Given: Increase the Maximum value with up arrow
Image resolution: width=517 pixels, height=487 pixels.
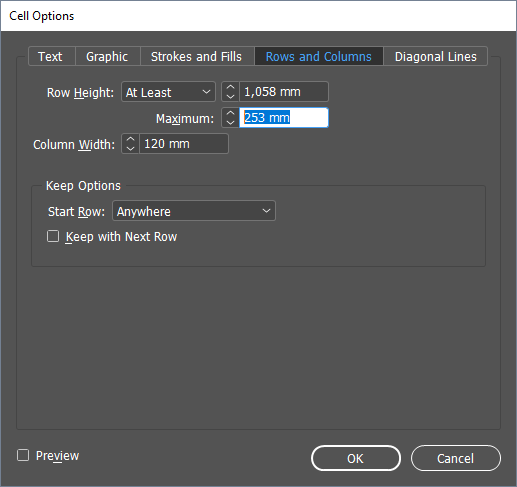Looking at the screenshot, I should point(230,113).
